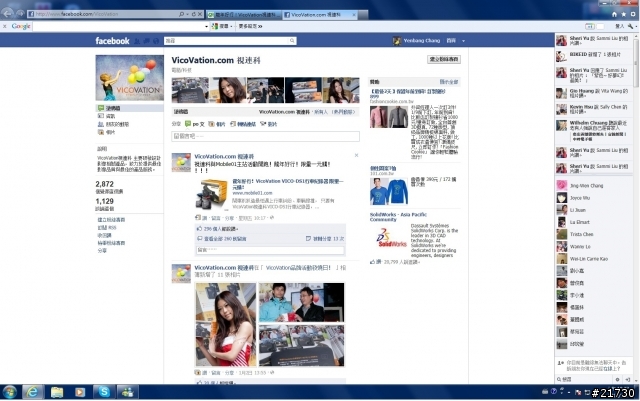Click the magnifier search icon in address bar
Image resolution: width=640 pixels, height=401 pixels.
tap(181, 14)
